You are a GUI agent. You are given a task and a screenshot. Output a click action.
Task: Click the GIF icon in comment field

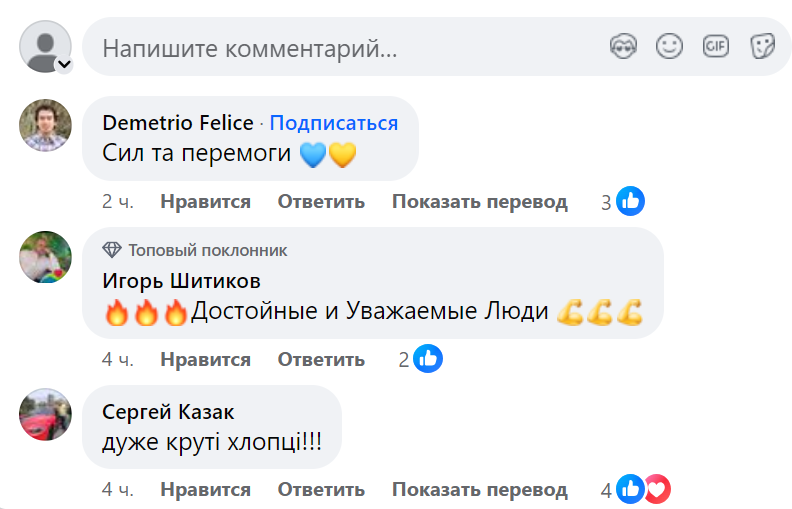click(715, 46)
